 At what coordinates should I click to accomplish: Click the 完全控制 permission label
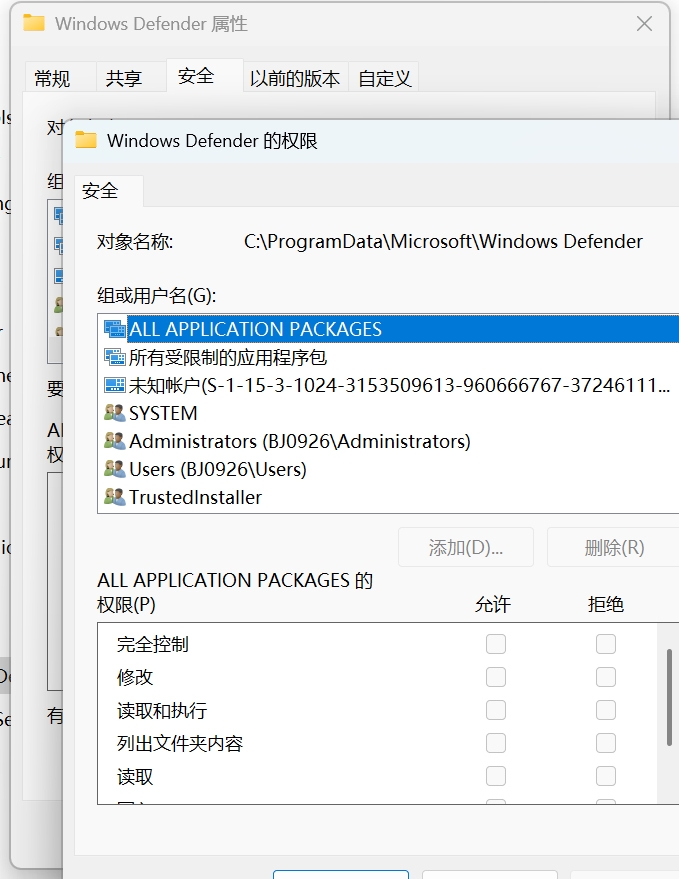[x=153, y=644]
